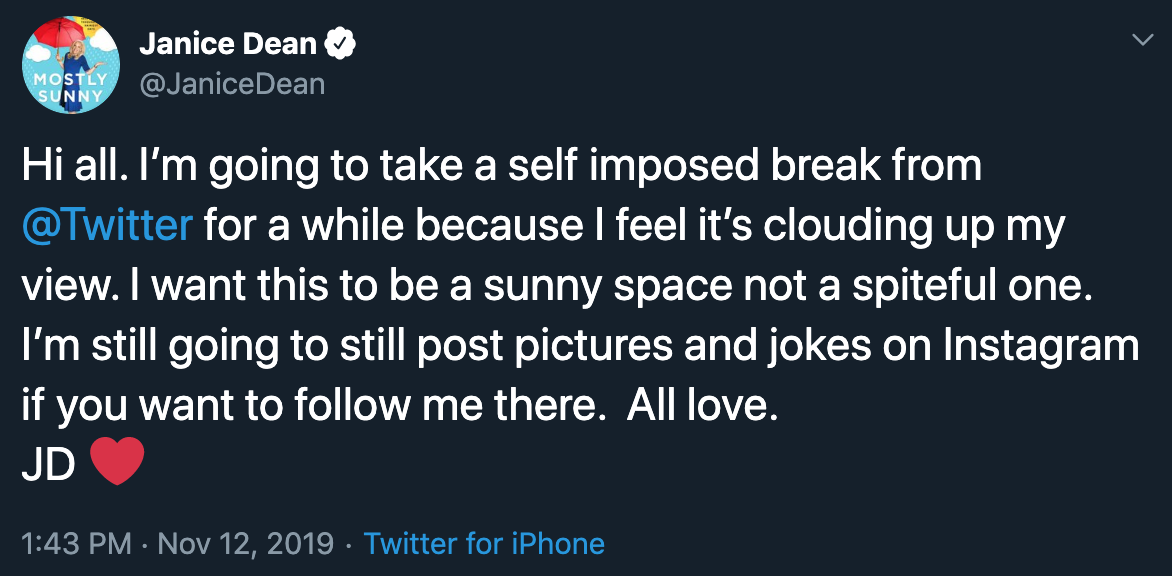Click the blue verified badge icon
The width and height of the screenshot is (1172, 576).
(339, 45)
